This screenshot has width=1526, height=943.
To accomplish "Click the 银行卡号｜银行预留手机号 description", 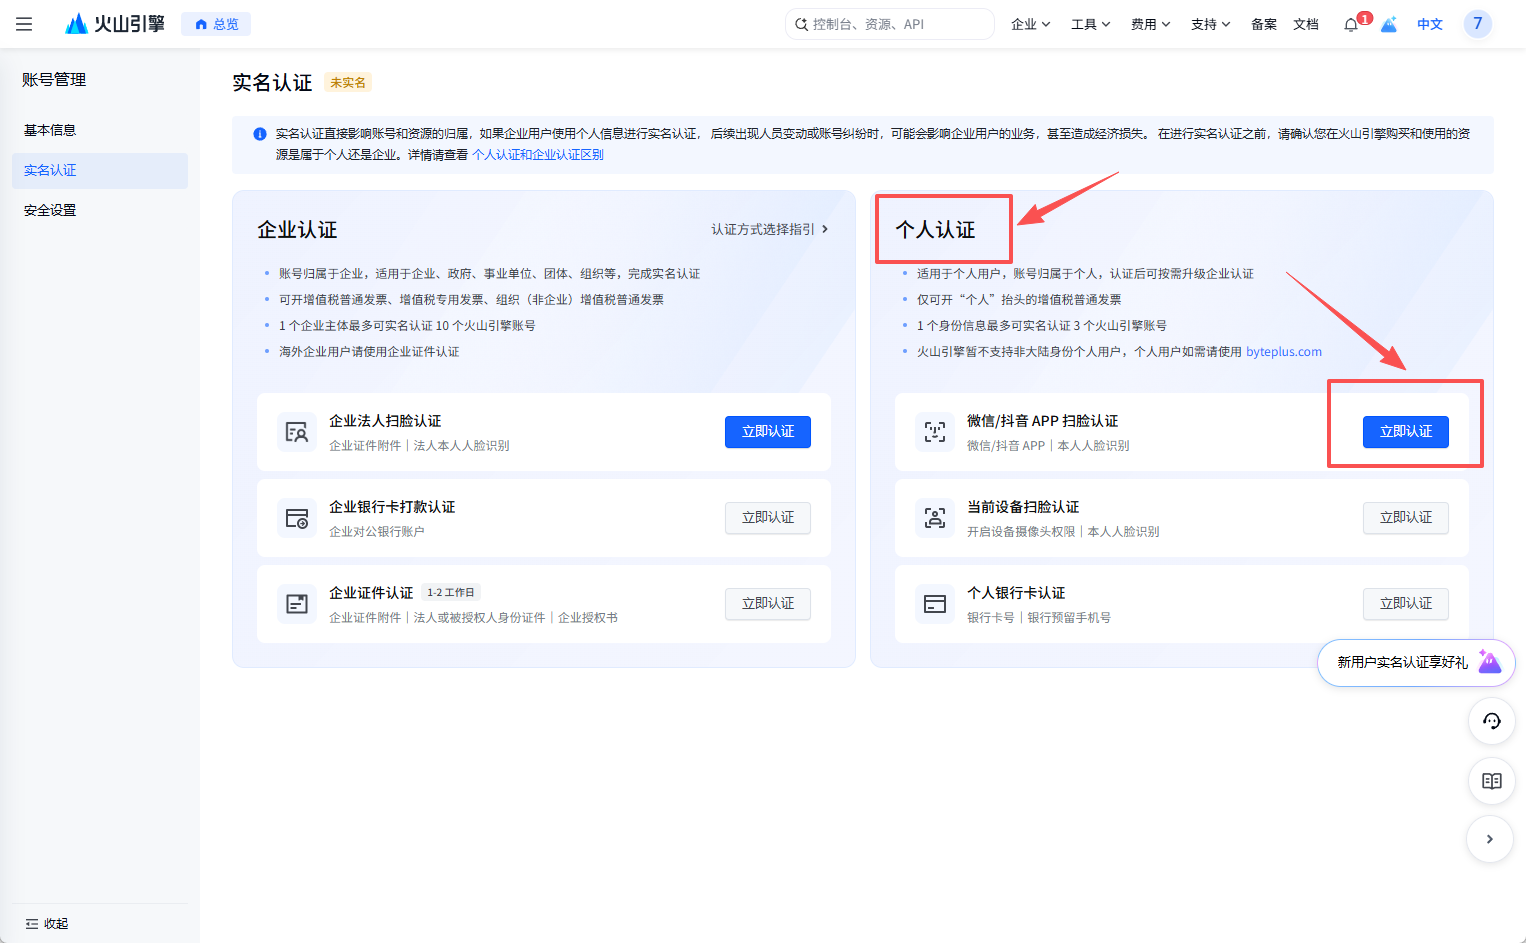I will [x=1039, y=618].
